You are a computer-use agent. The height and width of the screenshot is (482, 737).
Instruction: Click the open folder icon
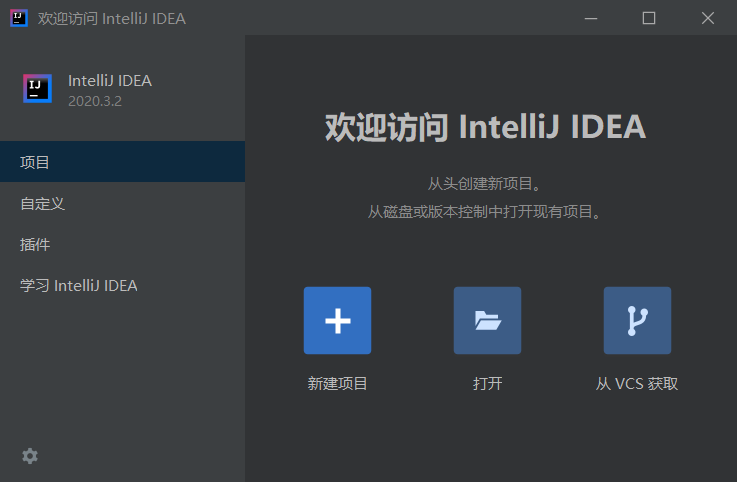[x=487, y=320]
